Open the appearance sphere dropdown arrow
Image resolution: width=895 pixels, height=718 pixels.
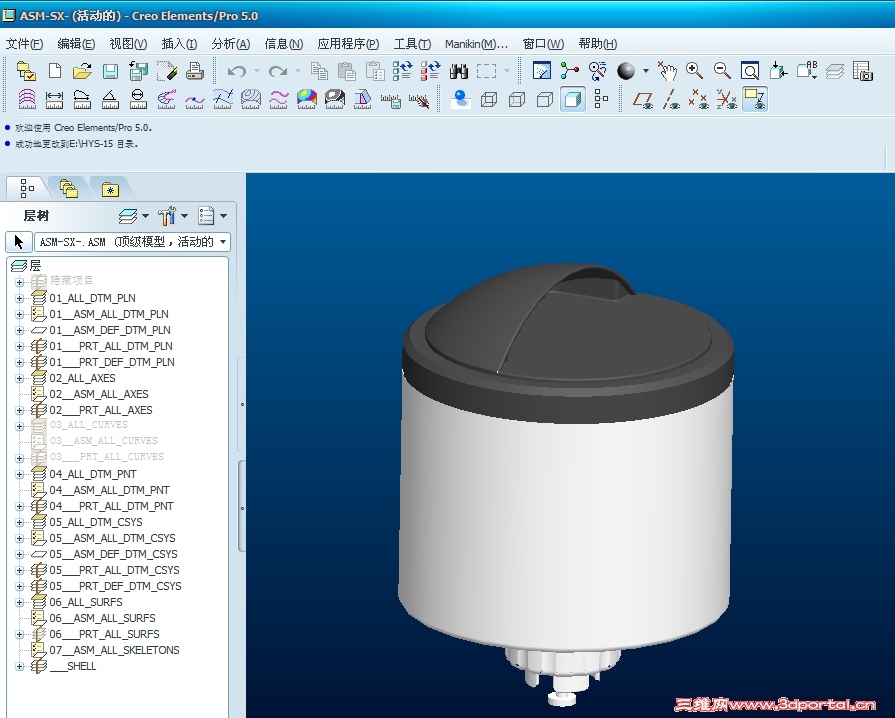[x=646, y=71]
